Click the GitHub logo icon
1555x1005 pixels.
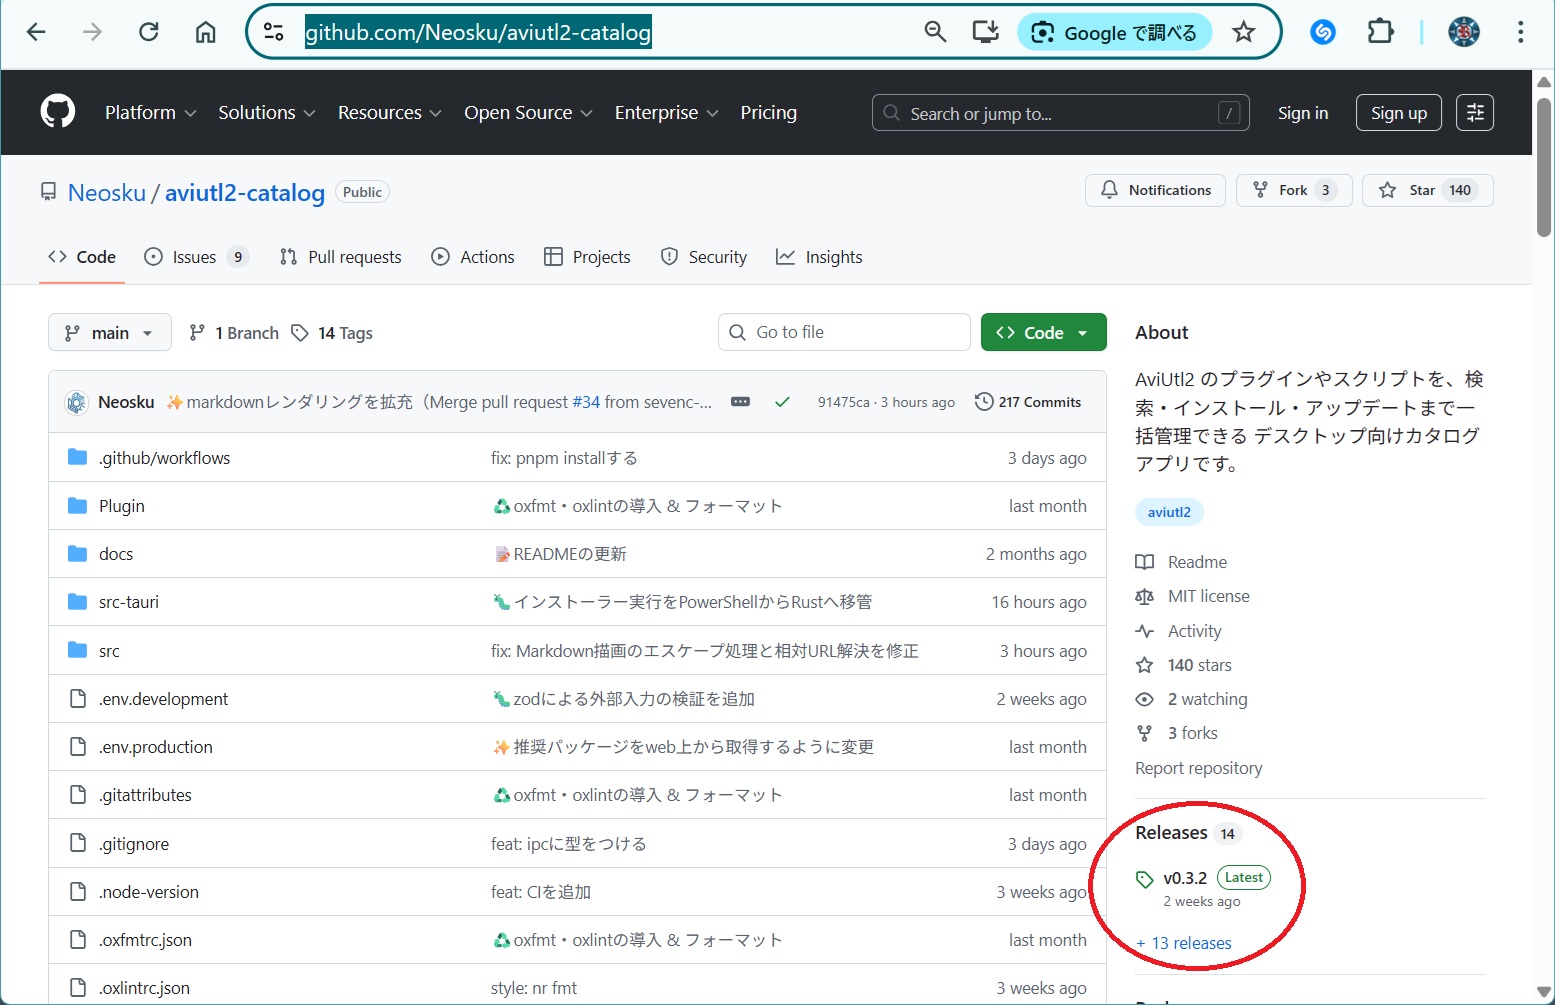point(57,112)
